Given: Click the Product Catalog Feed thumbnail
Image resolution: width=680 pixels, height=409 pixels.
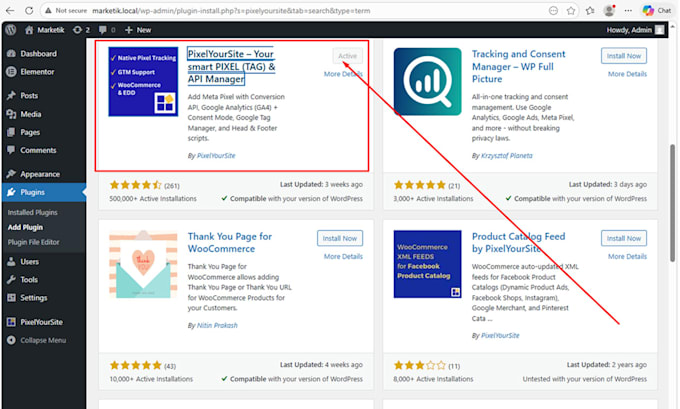Looking at the screenshot, I should [x=428, y=264].
